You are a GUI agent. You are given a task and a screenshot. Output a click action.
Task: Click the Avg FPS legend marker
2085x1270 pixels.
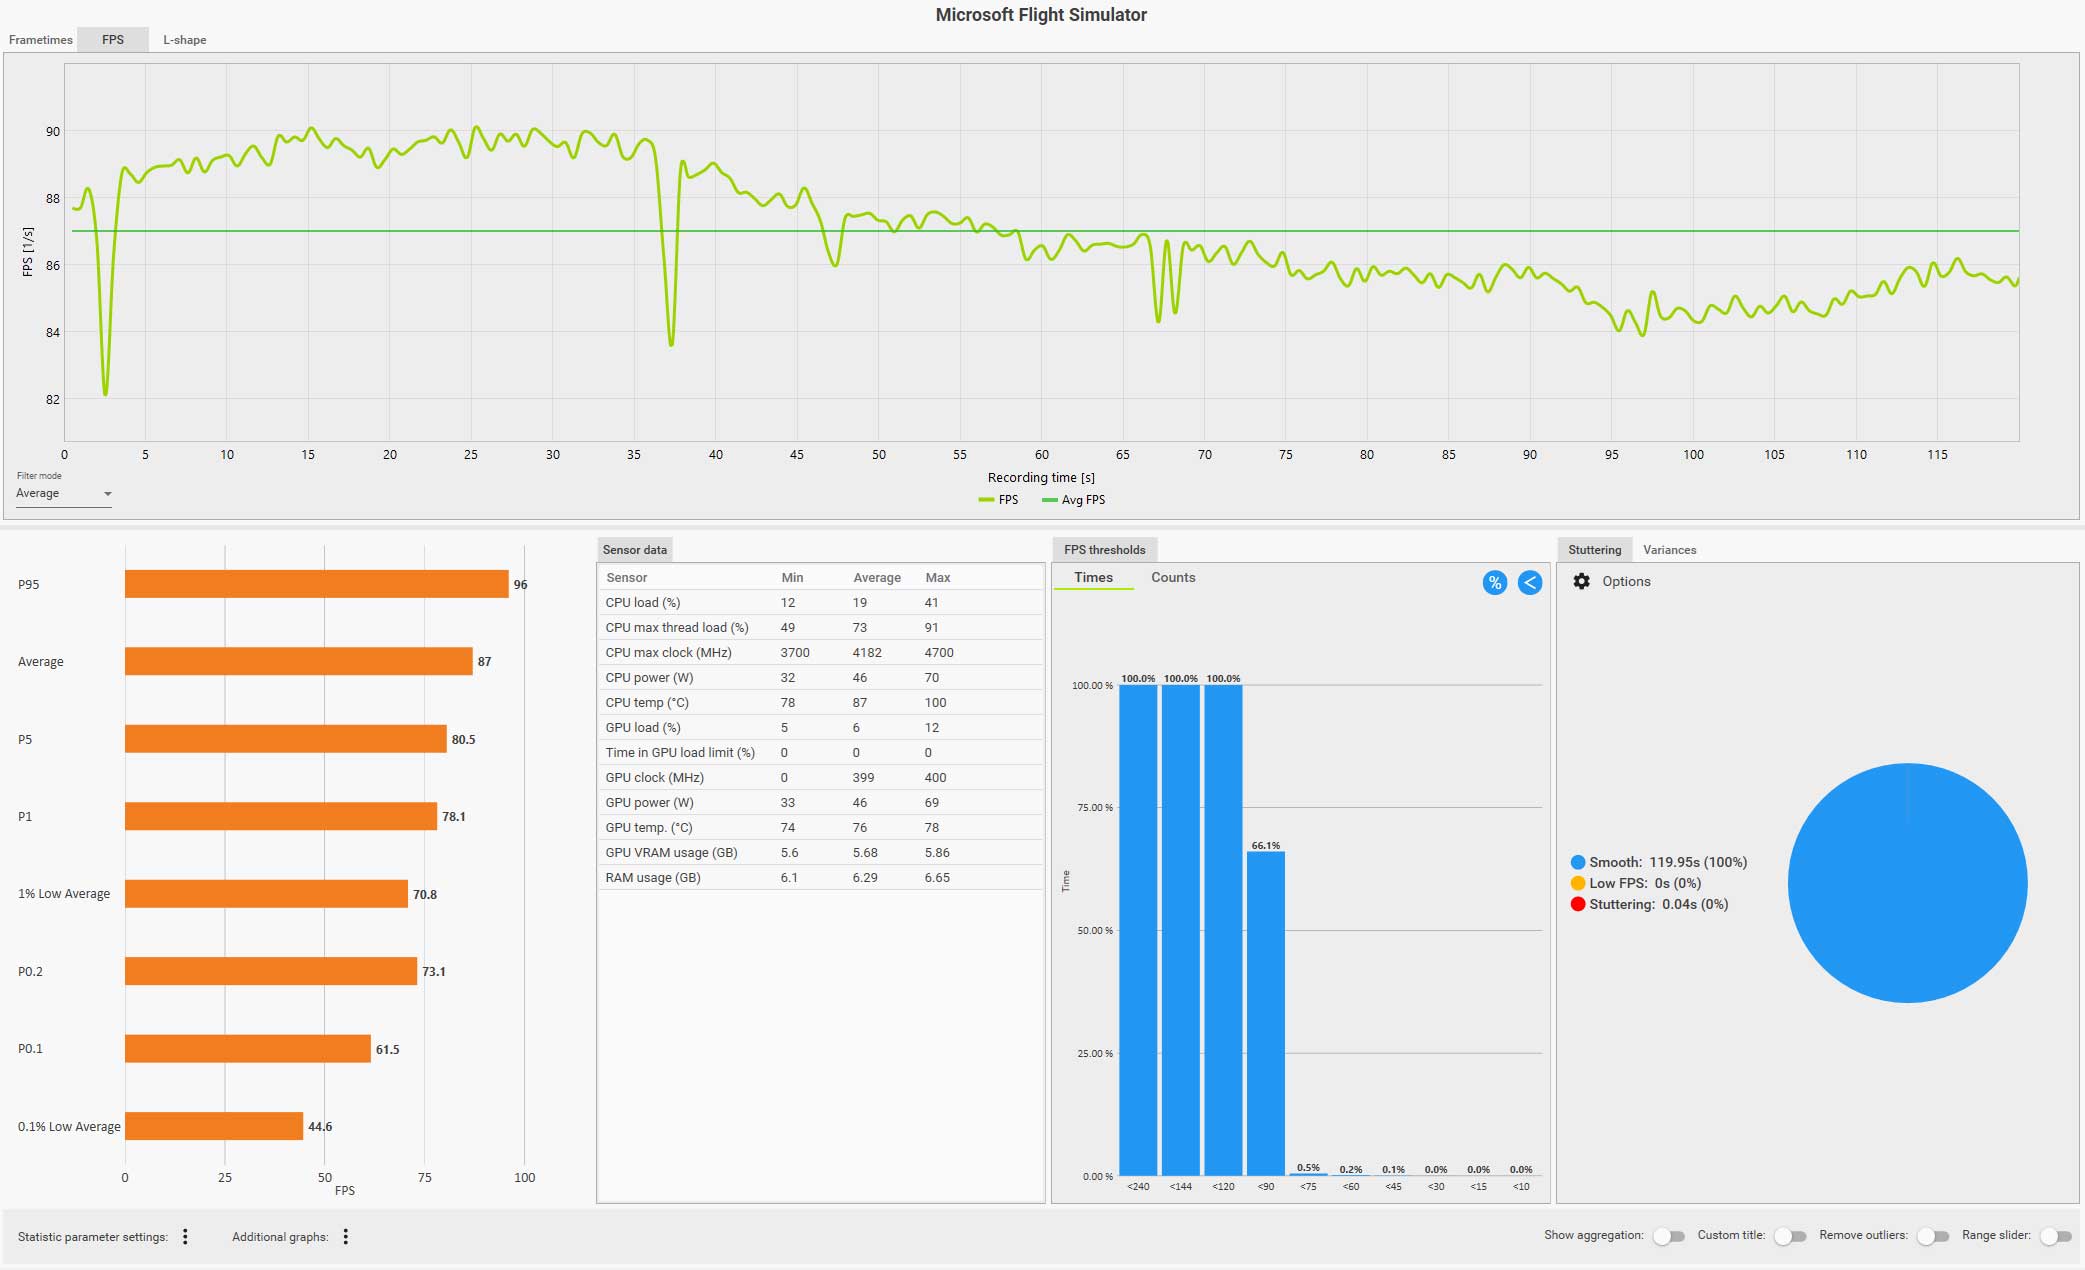pos(1049,500)
